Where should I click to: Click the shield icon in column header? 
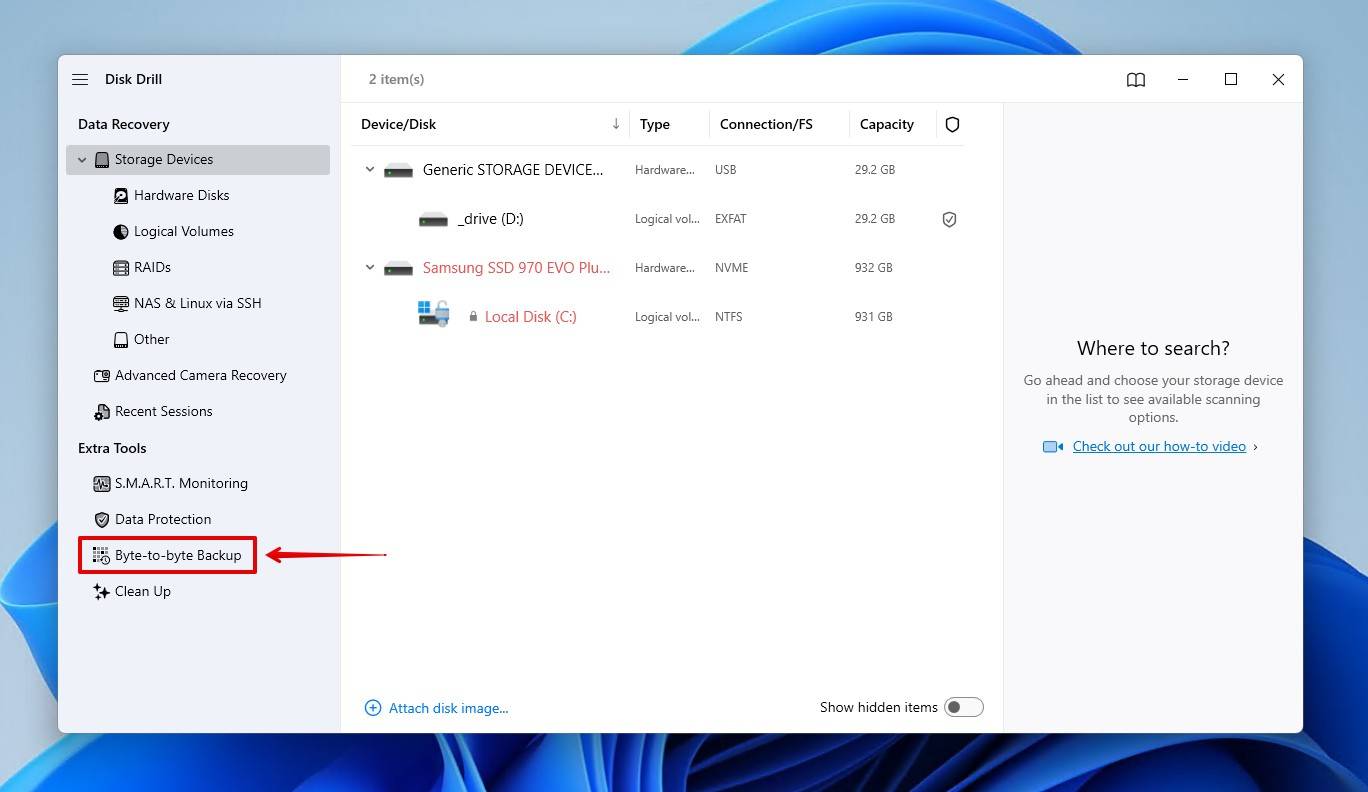click(x=952, y=124)
